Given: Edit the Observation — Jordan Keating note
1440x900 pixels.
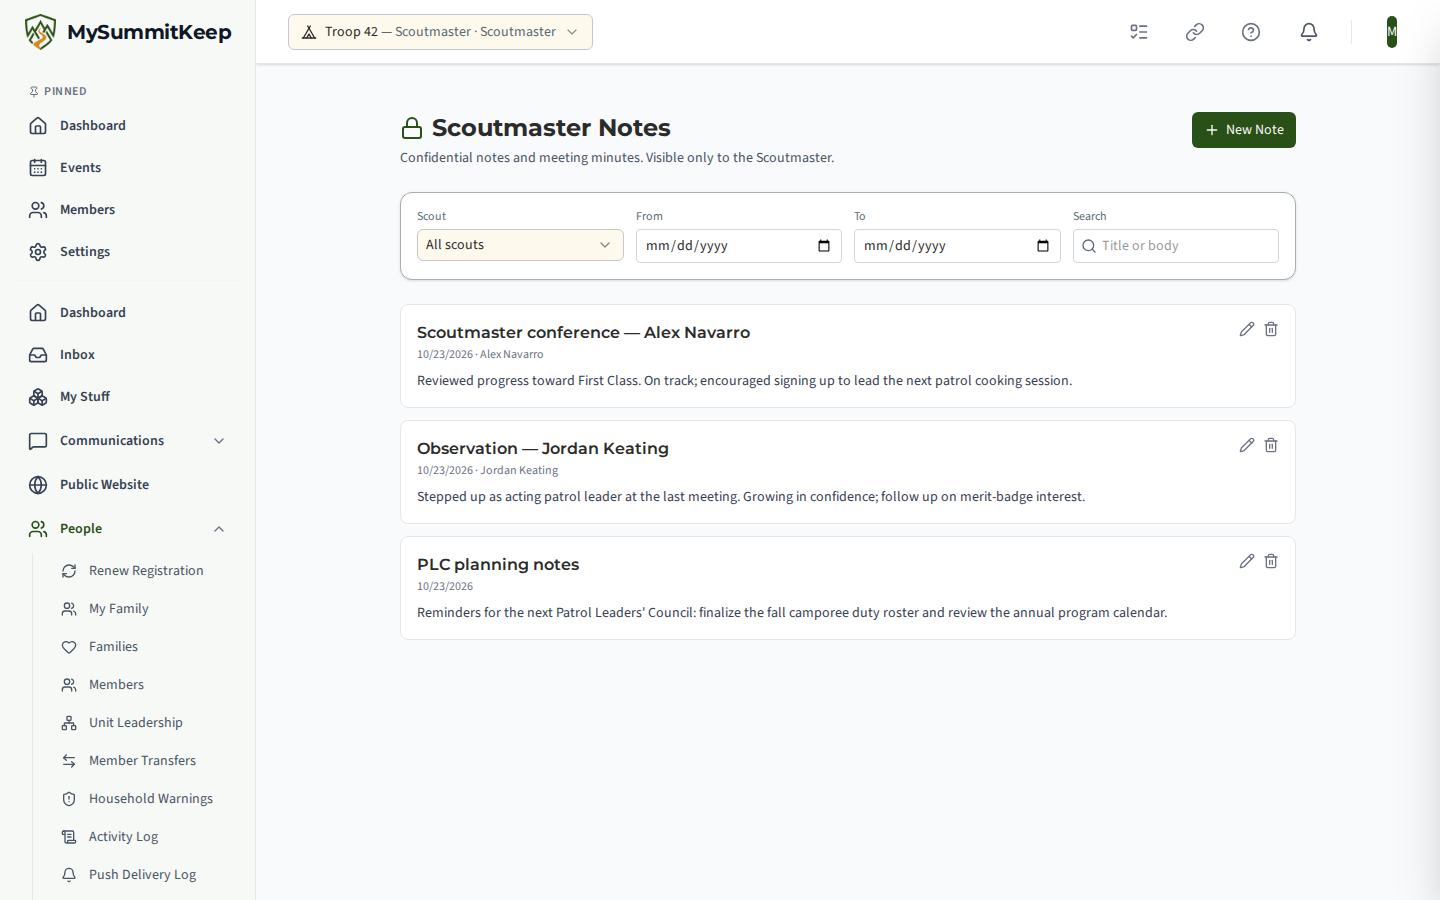Looking at the screenshot, I should pyautogui.click(x=1247, y=445).
